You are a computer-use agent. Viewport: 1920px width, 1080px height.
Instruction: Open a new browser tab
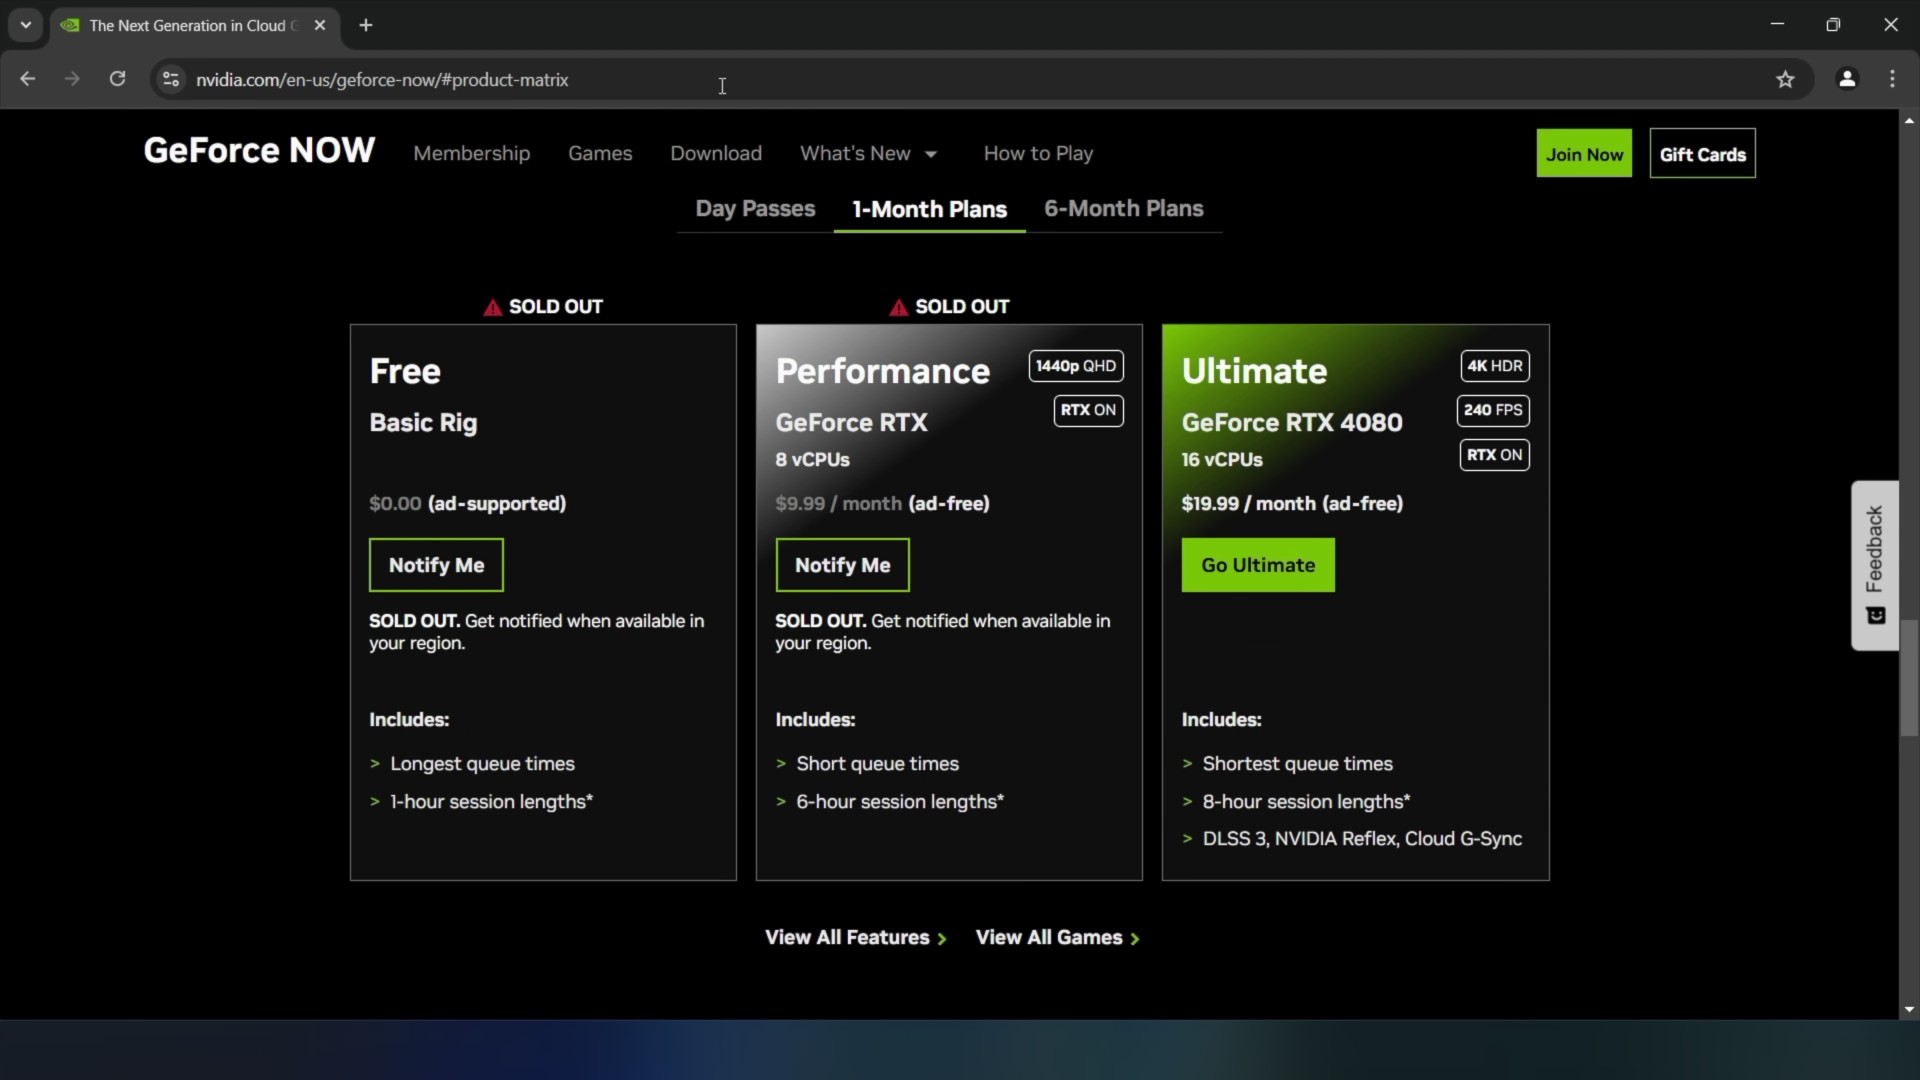pyautogui.click(x=366, y=25)
